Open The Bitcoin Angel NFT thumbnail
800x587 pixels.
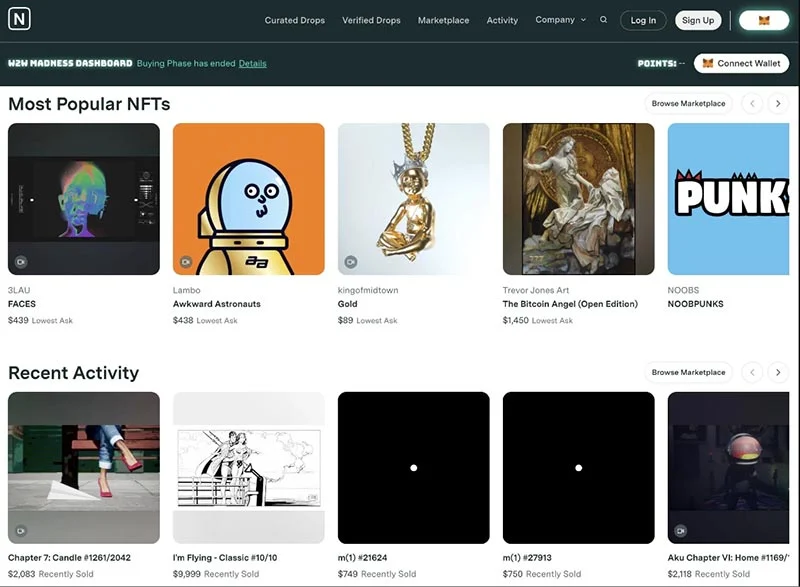(x=579, y=199)
